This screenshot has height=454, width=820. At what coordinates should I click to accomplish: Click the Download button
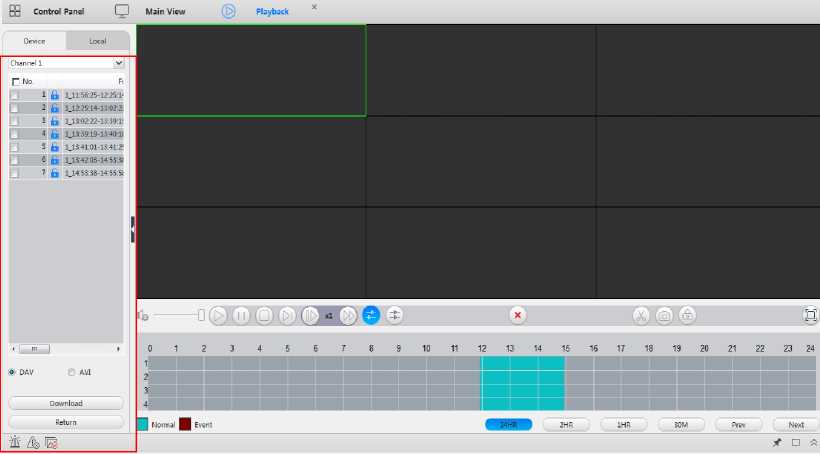[x=65, y=404]
